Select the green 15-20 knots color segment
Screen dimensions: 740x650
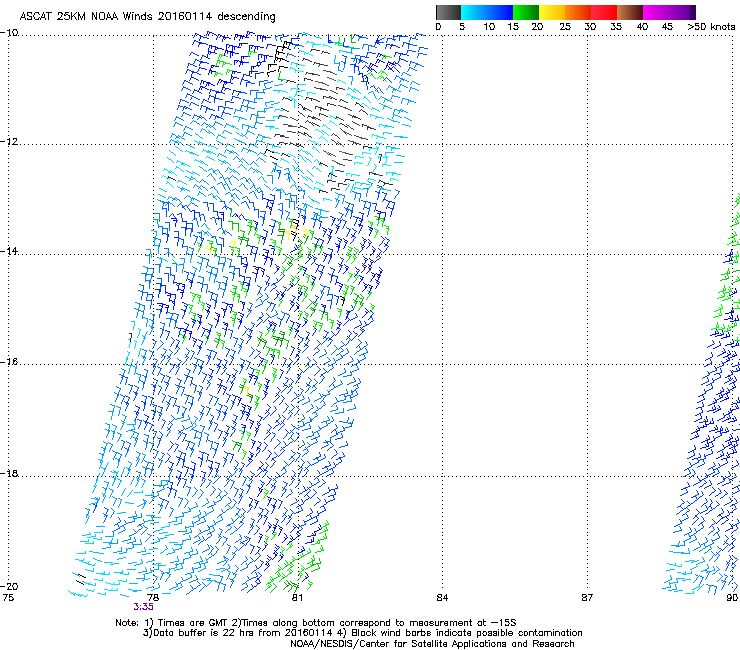[x=526, y=12]
